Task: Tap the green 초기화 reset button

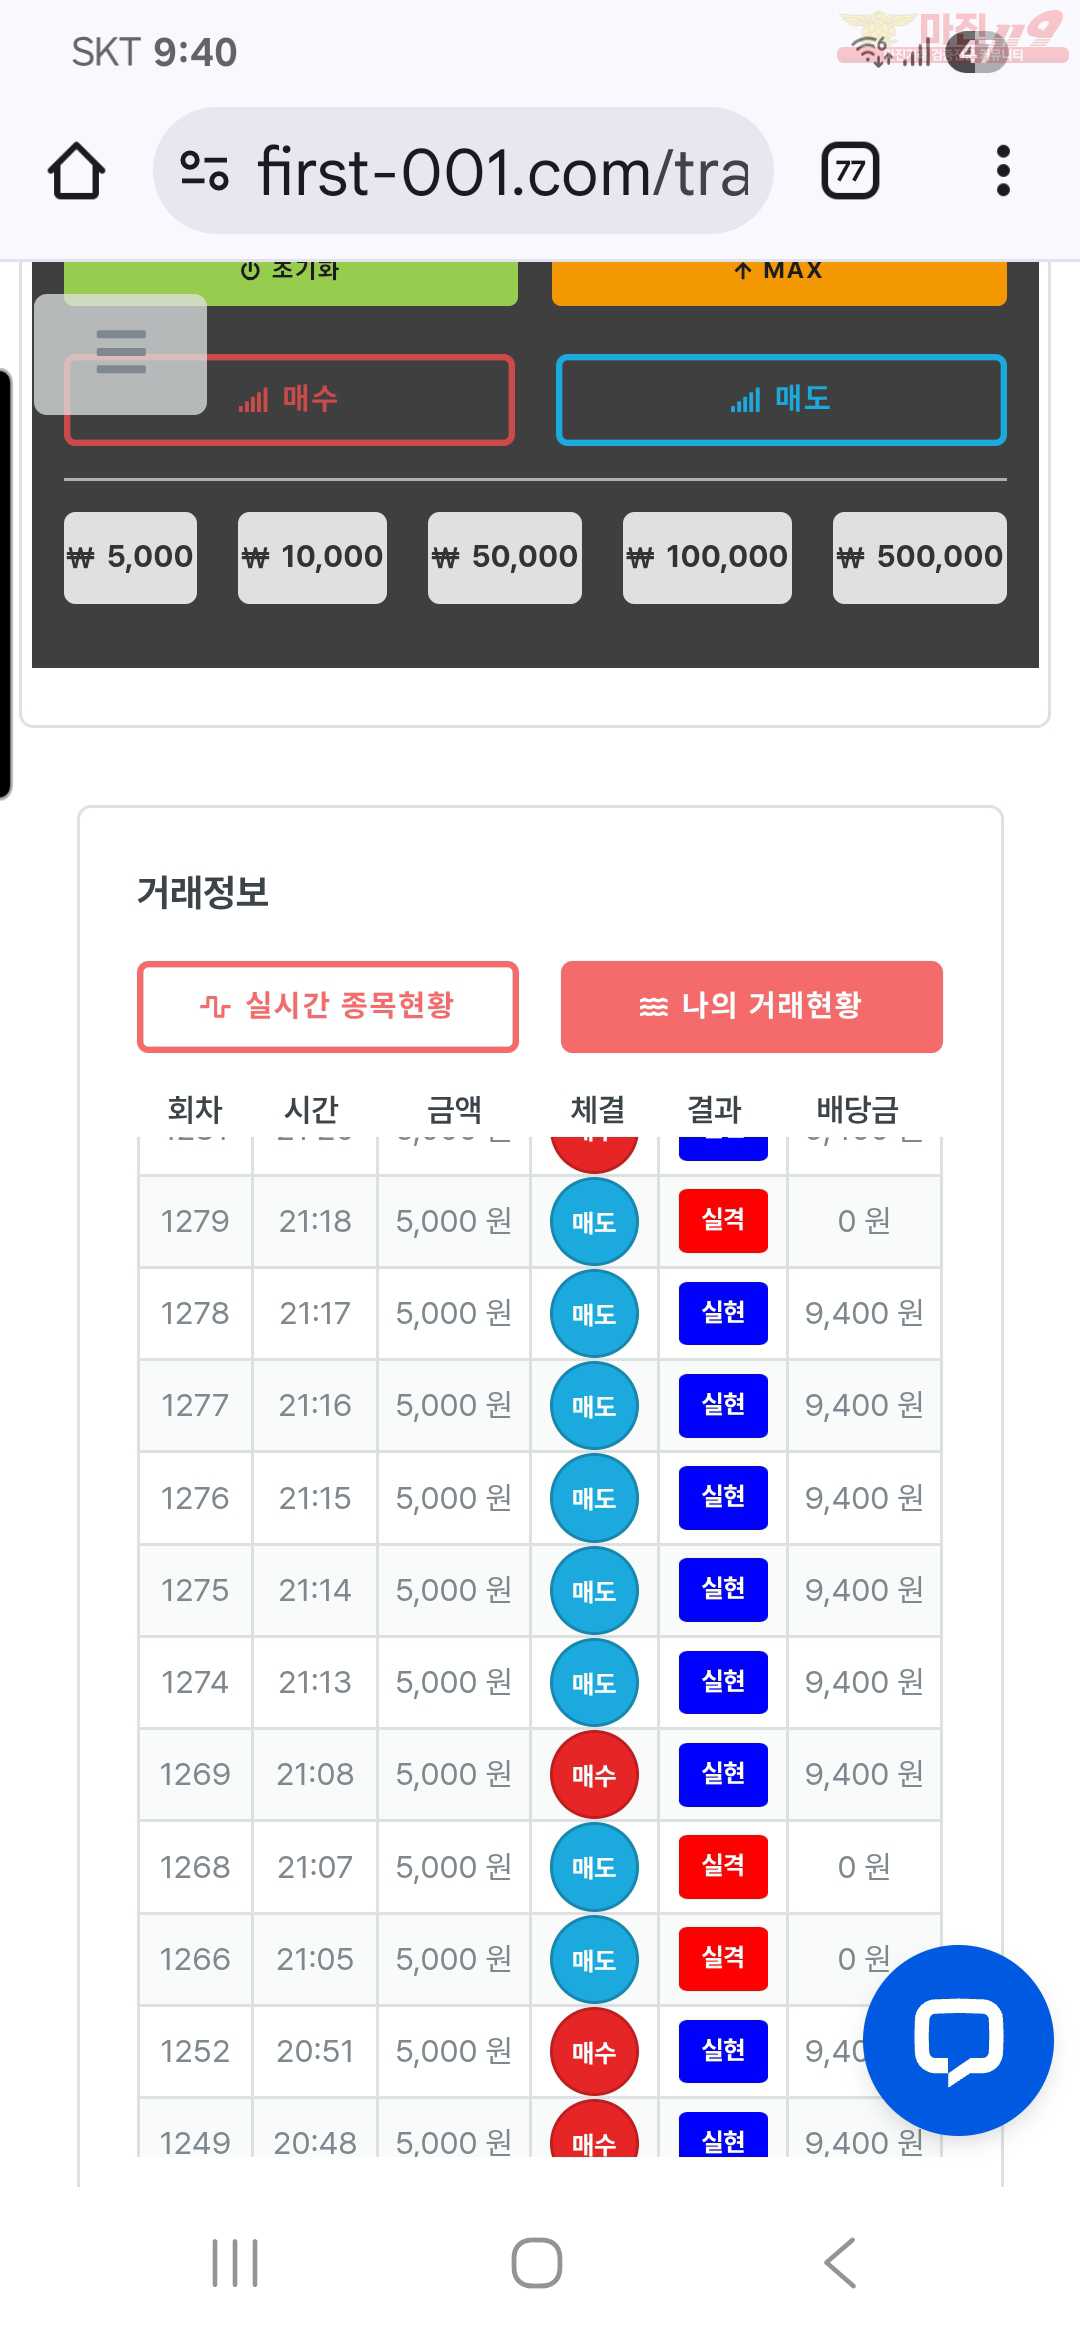Action: [x=291, y=281]
